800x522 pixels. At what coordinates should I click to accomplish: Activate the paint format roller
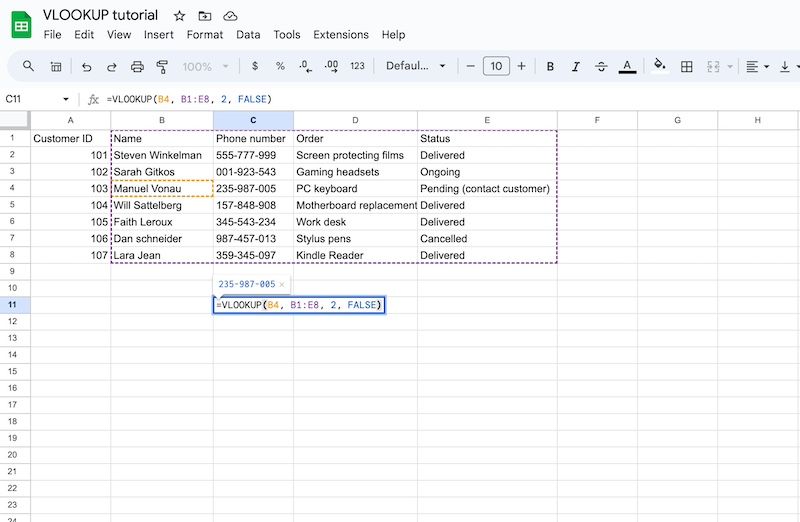click(x=162, y=66)
